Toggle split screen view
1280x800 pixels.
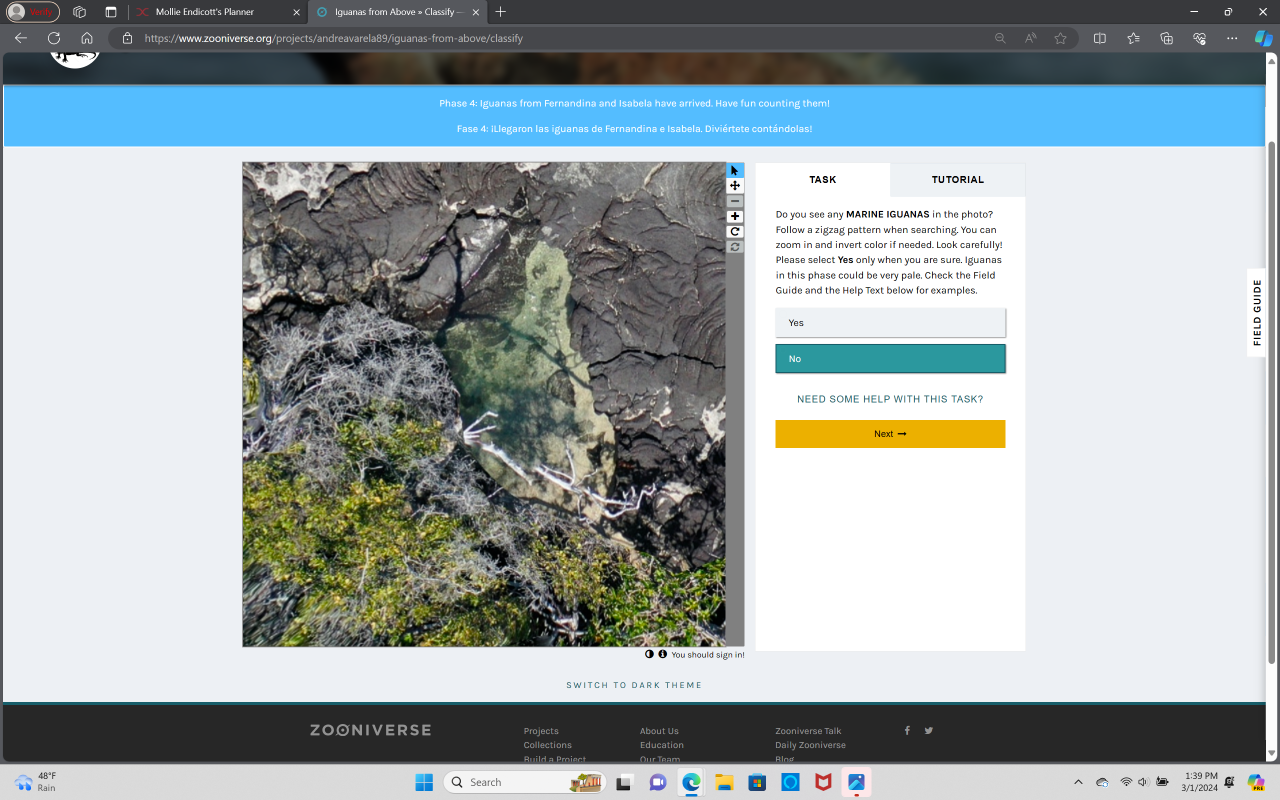1100,38
